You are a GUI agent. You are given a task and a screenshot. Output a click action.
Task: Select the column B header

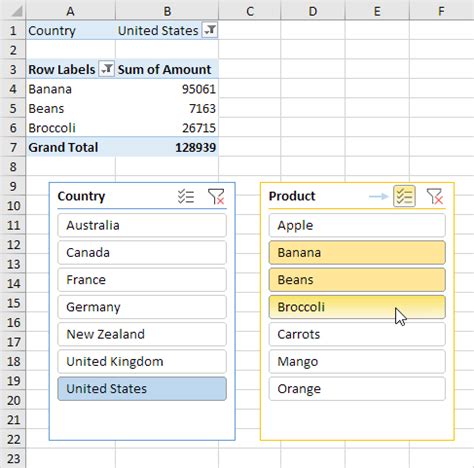[x=167, y=11]
